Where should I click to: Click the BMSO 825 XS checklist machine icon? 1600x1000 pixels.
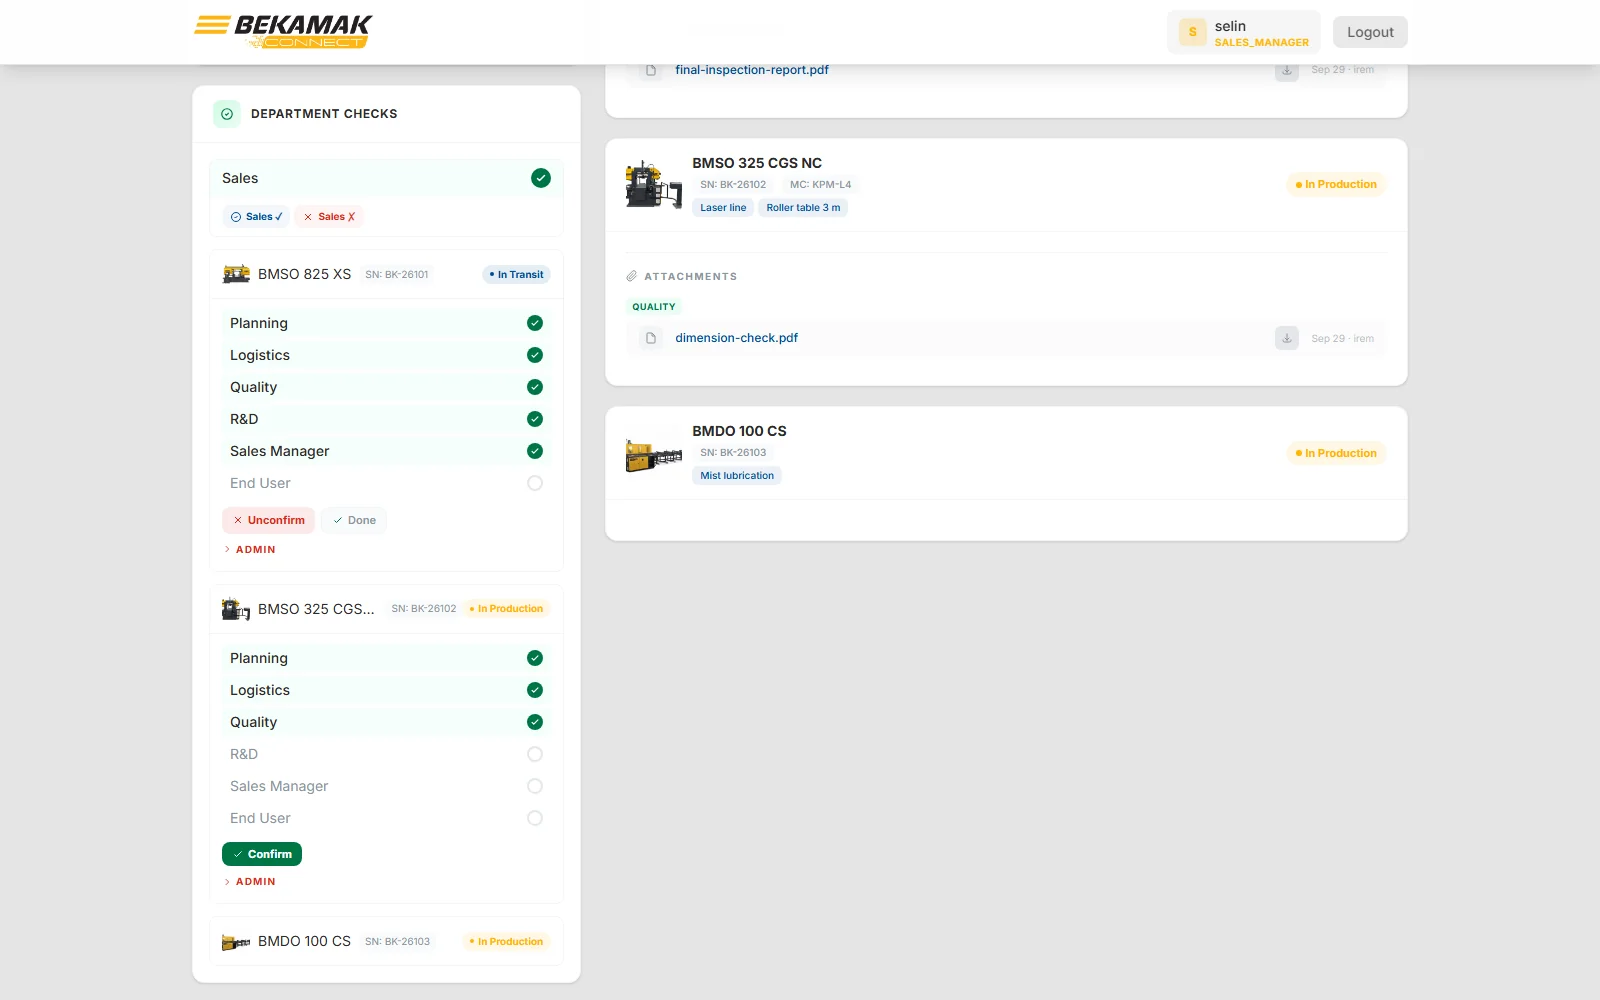[x=236, y=274]
